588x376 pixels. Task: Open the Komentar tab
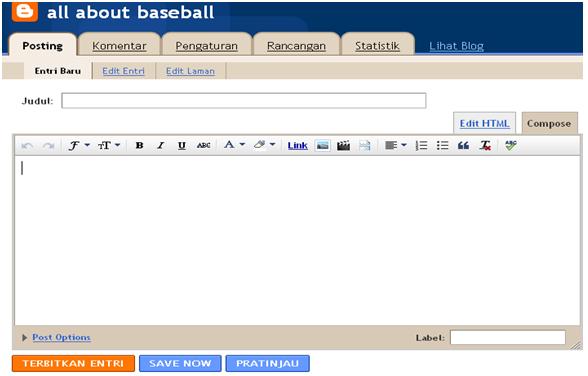119,46
